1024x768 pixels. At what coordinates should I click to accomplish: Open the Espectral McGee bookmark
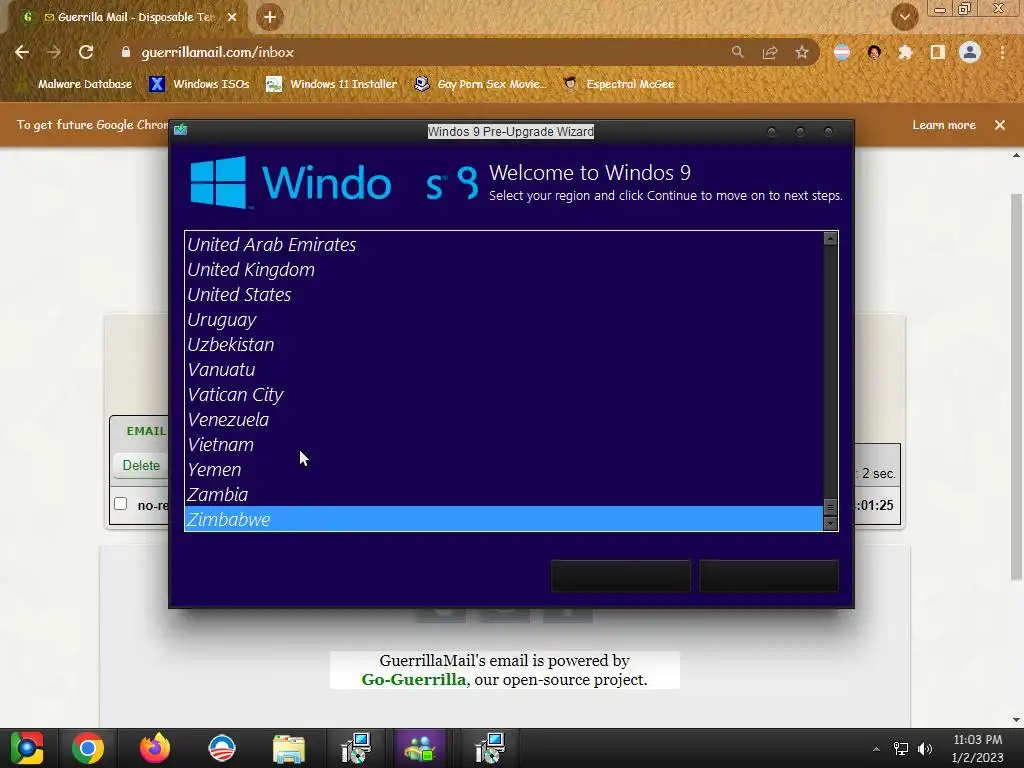[x=618, y=84]
